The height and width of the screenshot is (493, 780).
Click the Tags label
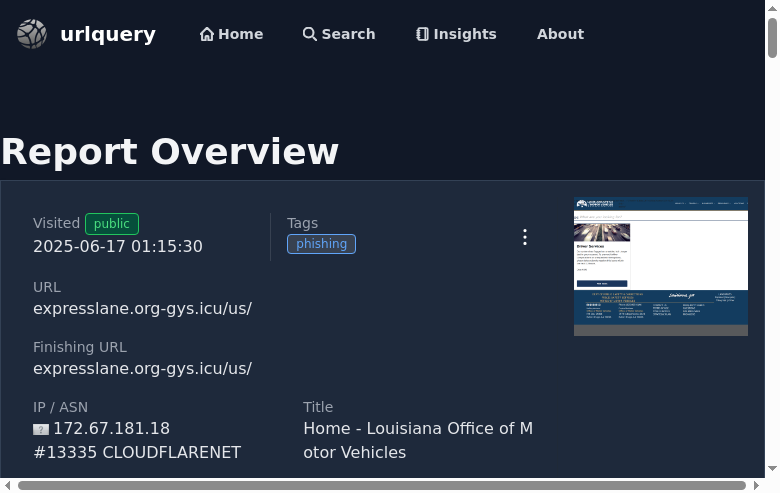302,223
